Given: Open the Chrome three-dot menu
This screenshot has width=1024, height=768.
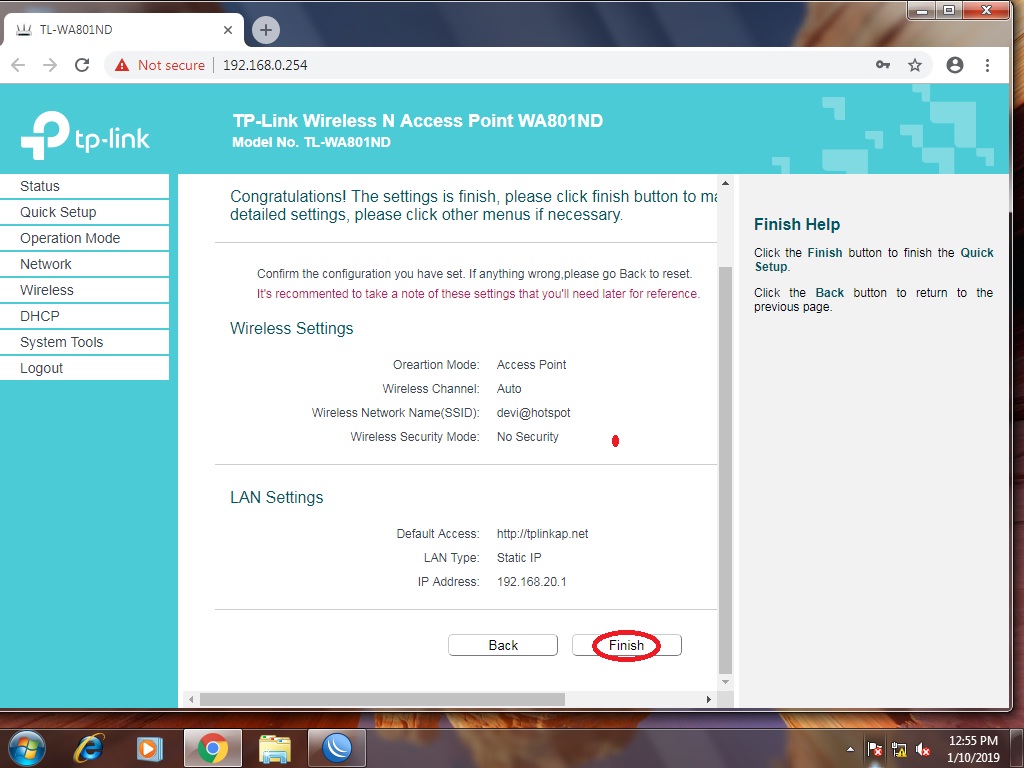Looking at the screenshot, I should 987,65.
